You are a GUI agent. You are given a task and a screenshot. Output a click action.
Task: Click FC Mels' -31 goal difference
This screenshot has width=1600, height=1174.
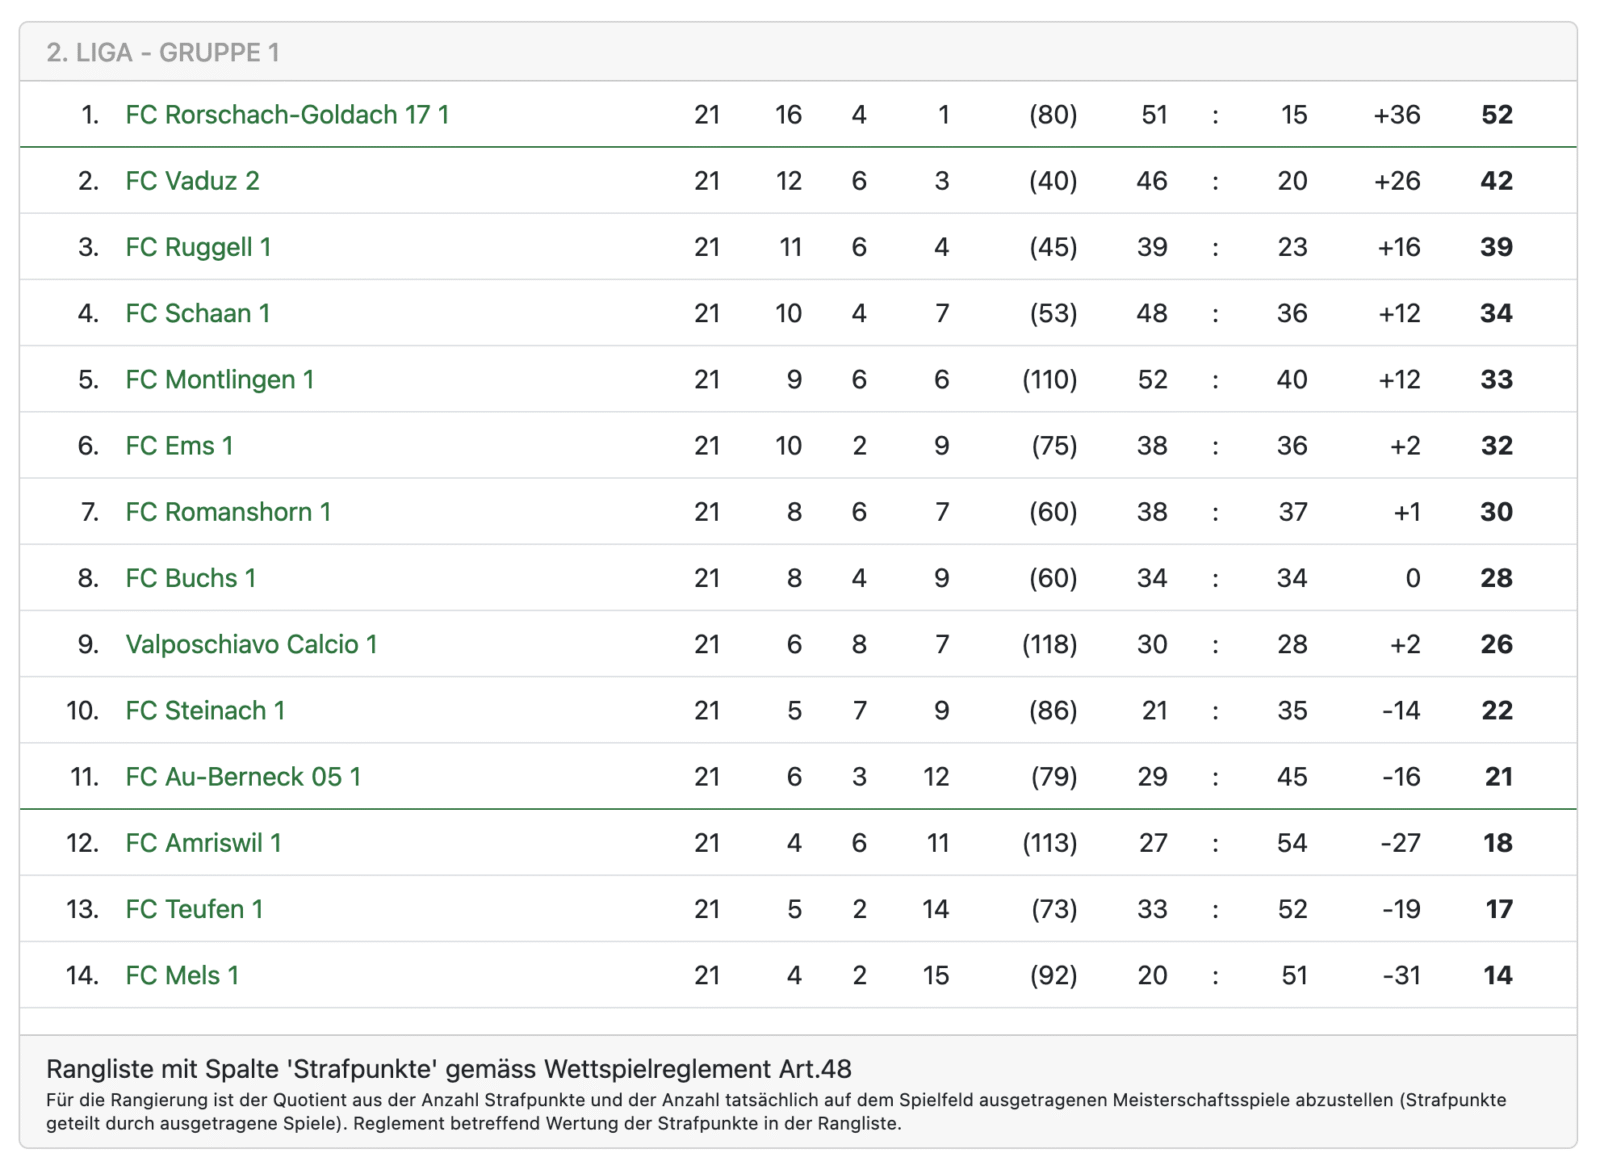tap(1400, 975)
